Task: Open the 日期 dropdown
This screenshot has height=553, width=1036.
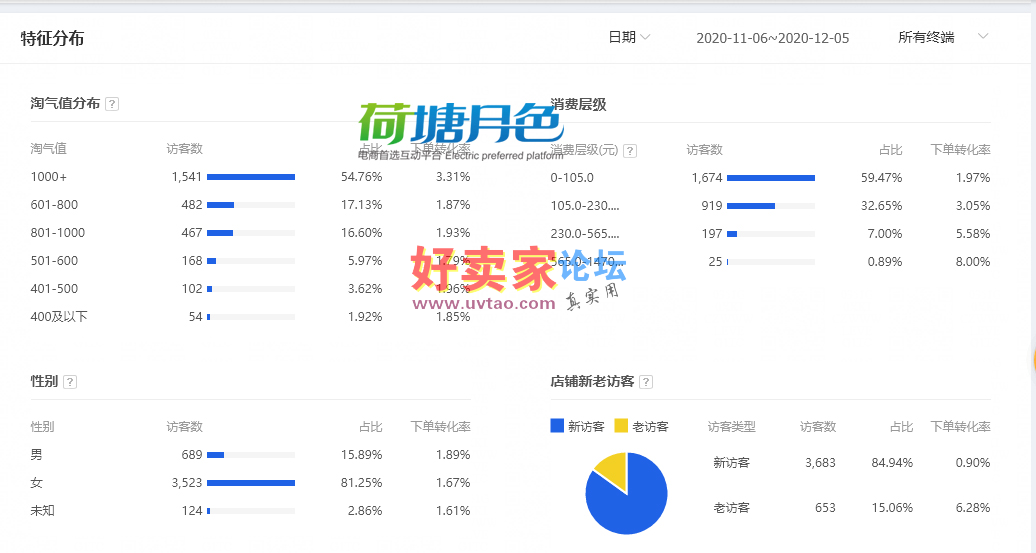Action: pos(629,37)
